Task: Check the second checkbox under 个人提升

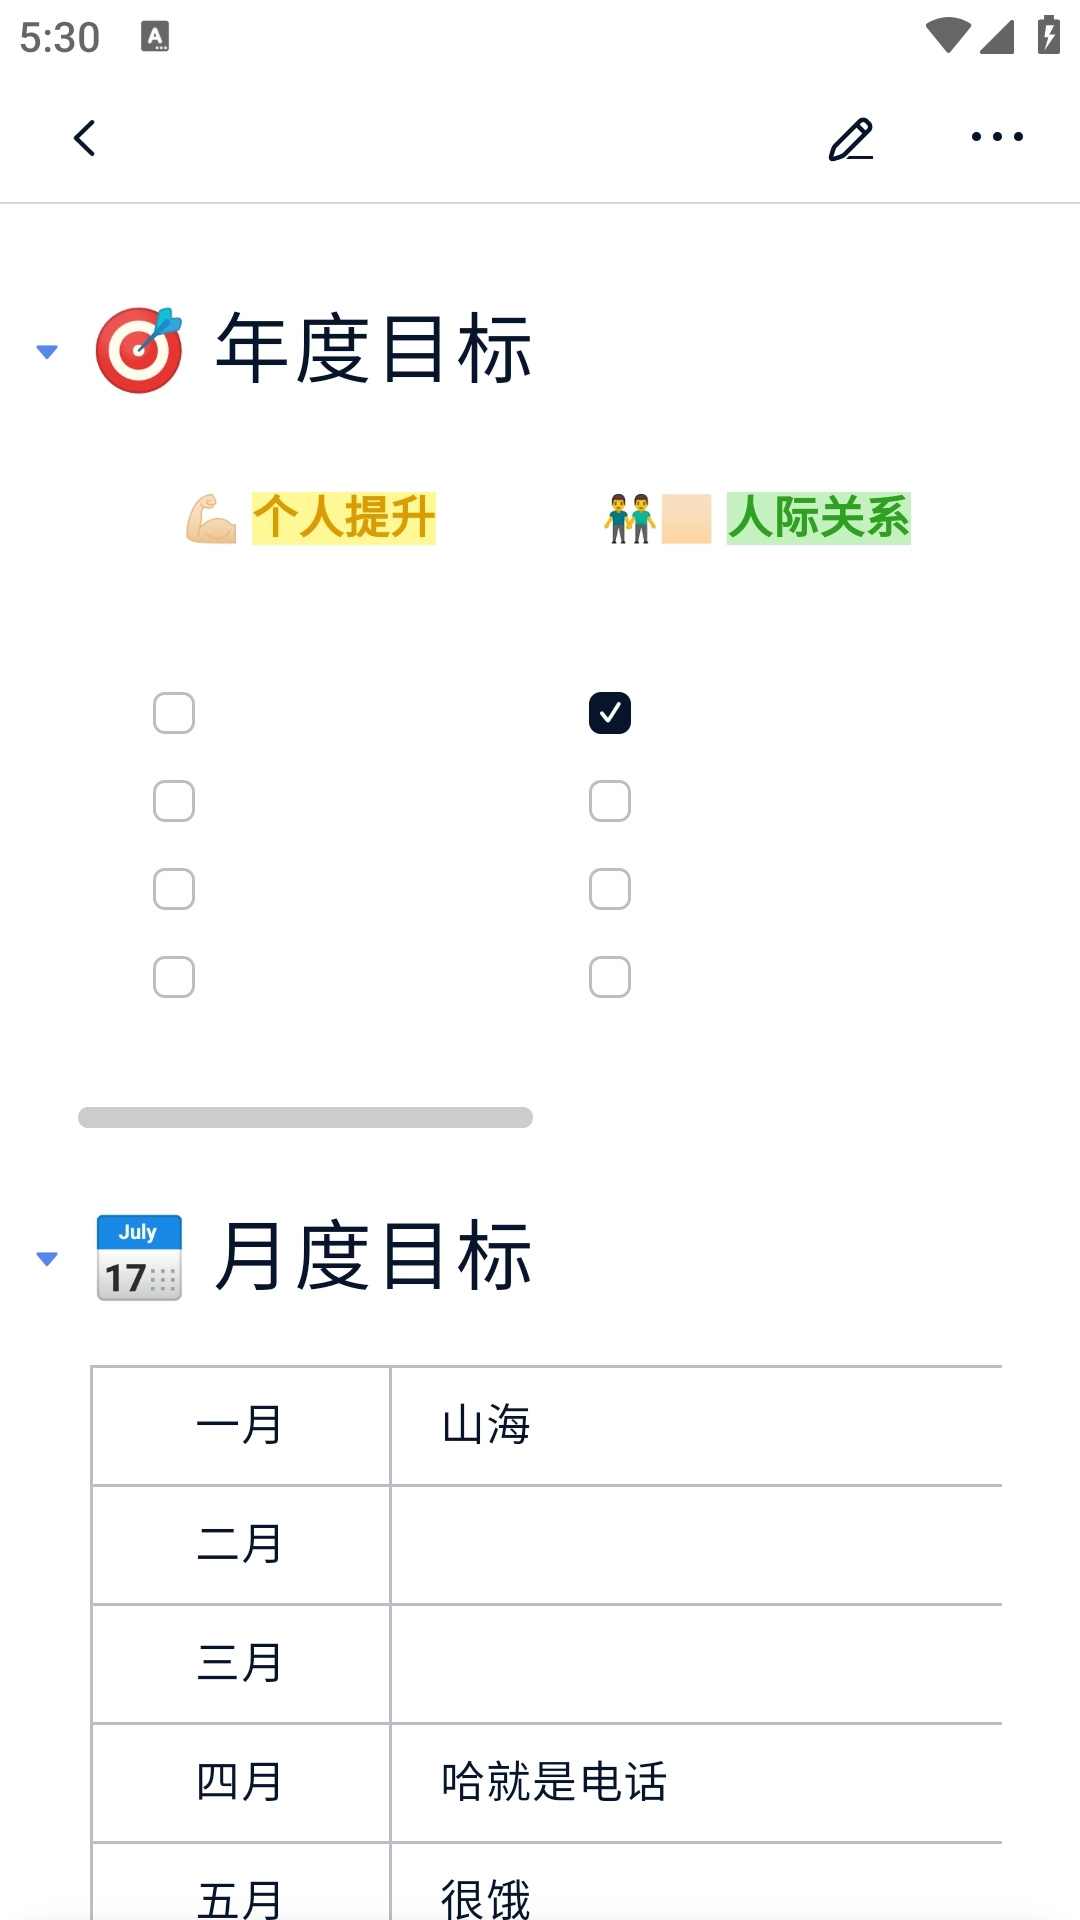Action: click(173, 801)
